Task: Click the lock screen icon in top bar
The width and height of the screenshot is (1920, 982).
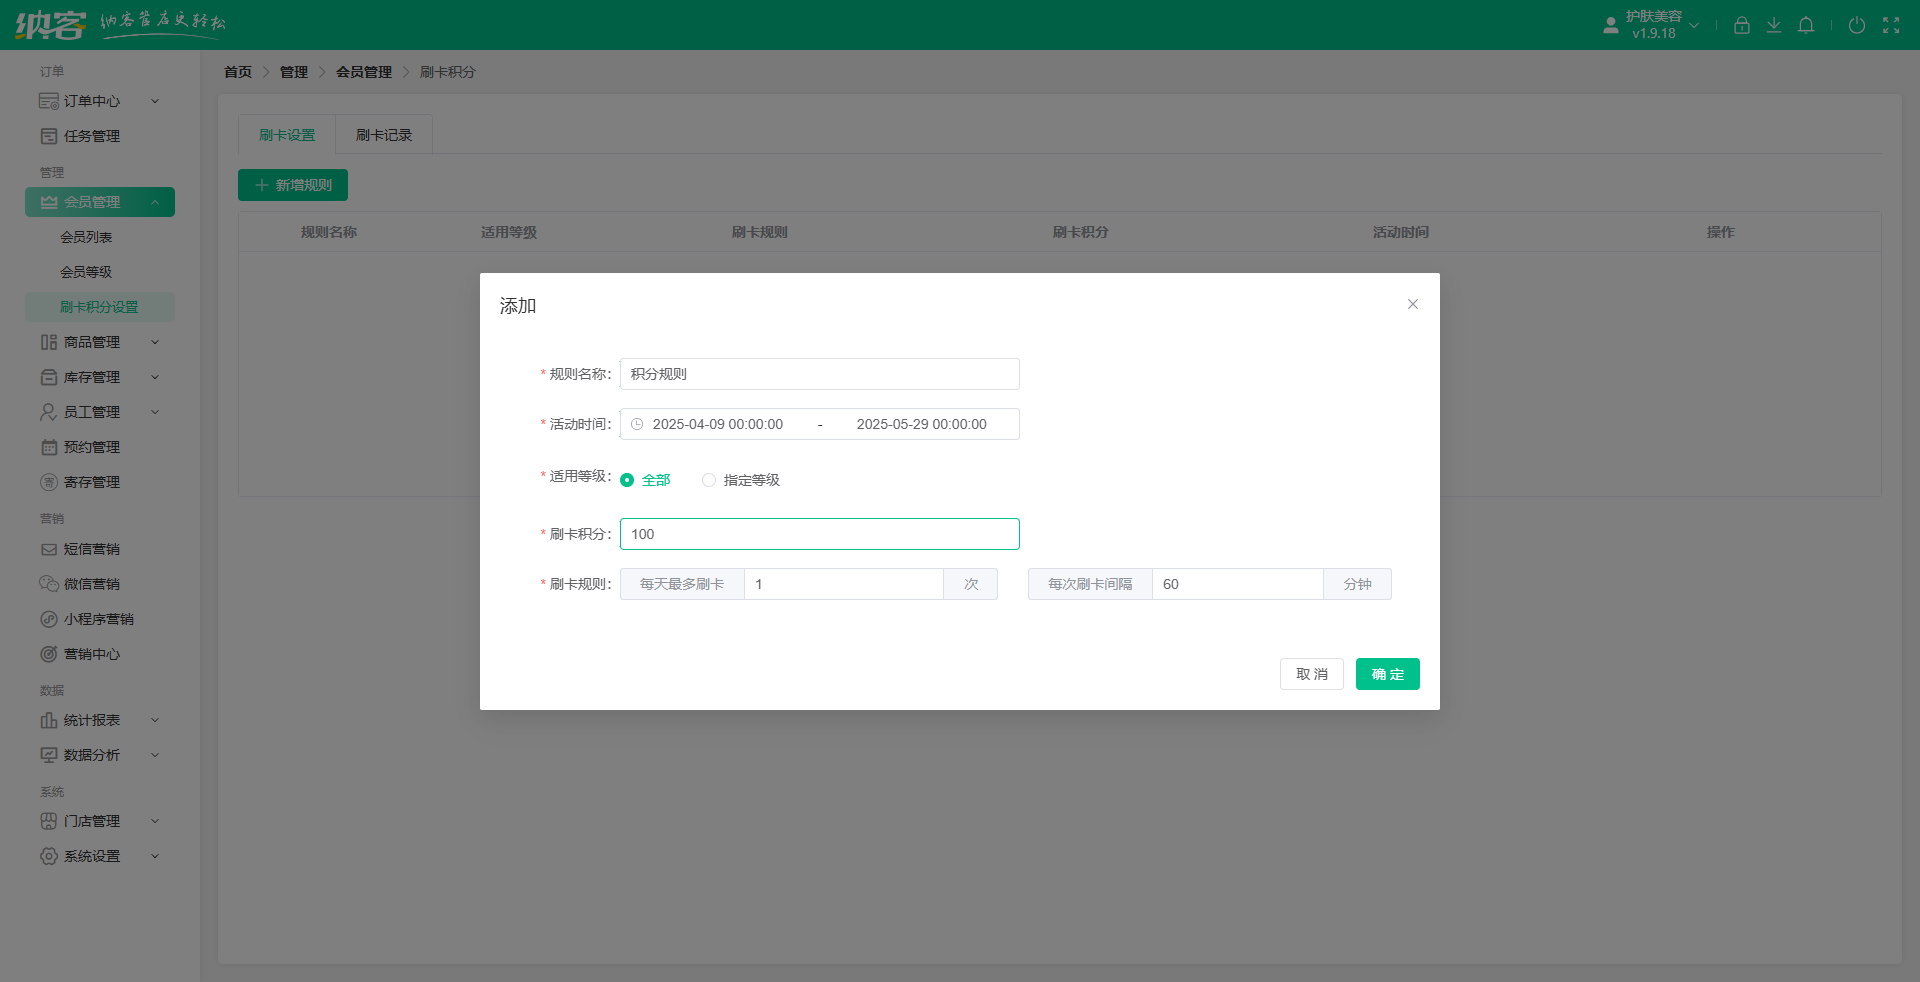Action: 1741,25
